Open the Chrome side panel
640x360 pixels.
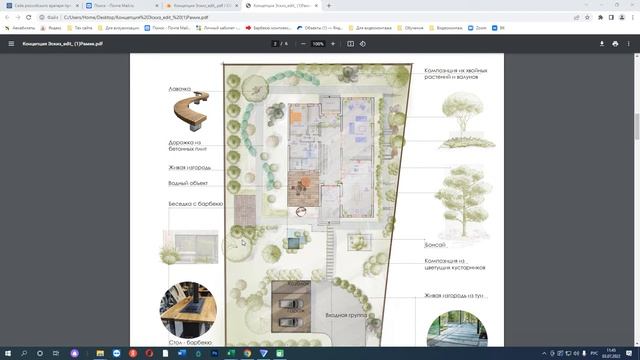(611, 18)
